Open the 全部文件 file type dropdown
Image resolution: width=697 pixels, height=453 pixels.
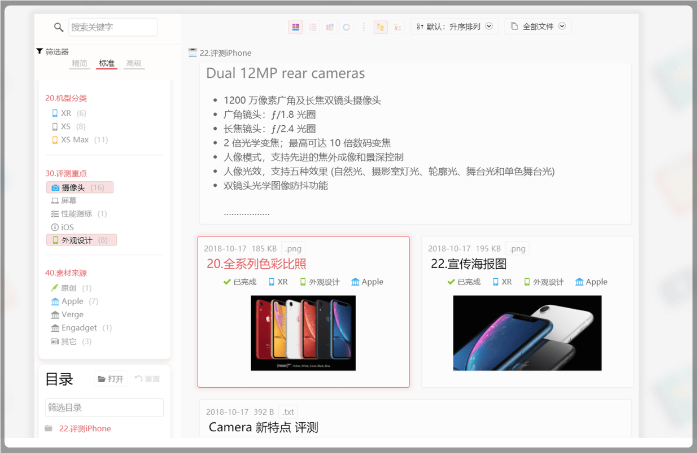538,27
